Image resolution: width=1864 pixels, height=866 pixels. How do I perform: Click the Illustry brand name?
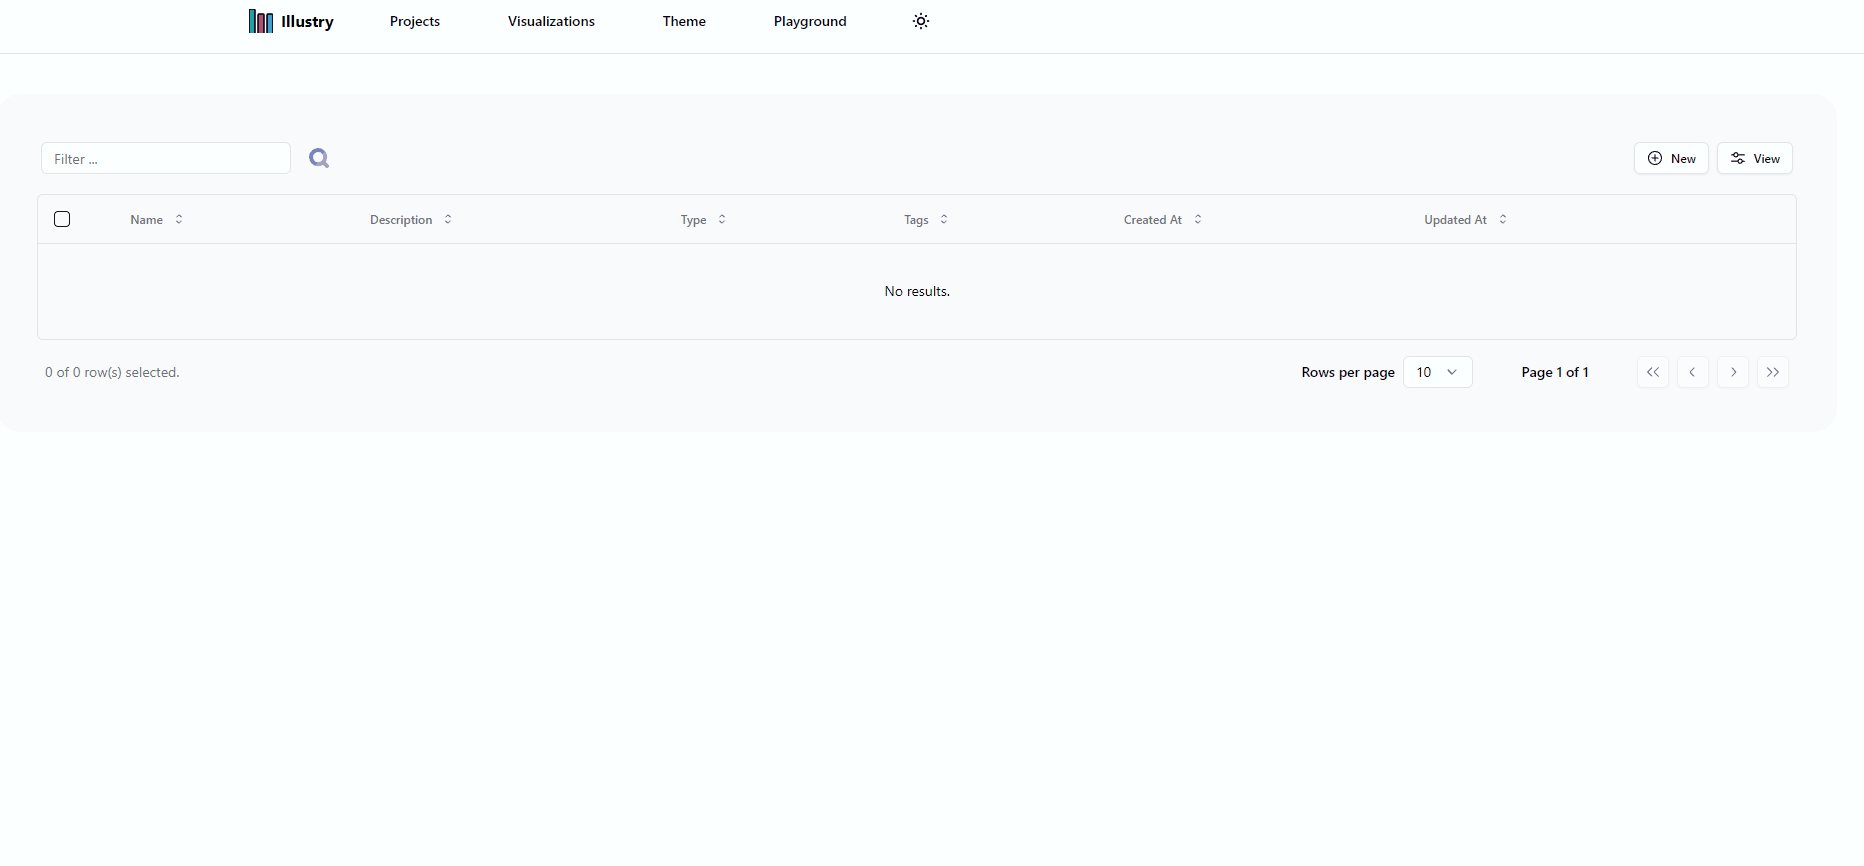pos(308,21)
